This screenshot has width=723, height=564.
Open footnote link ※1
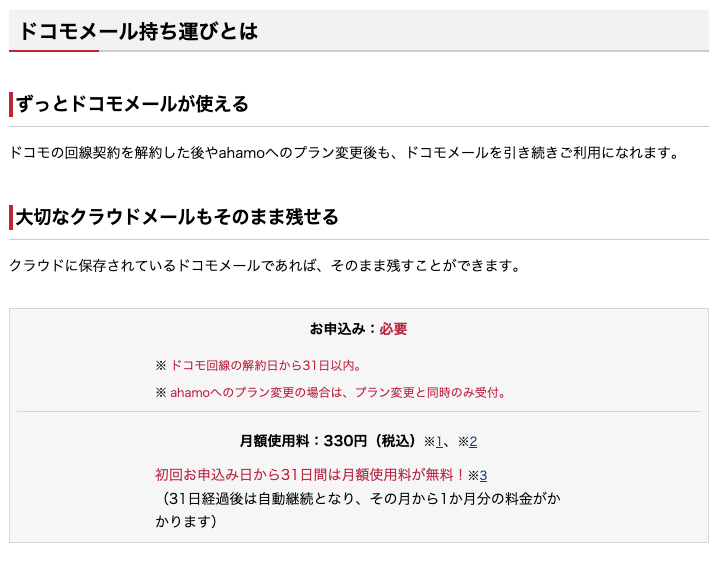click(x=439, y=442)
